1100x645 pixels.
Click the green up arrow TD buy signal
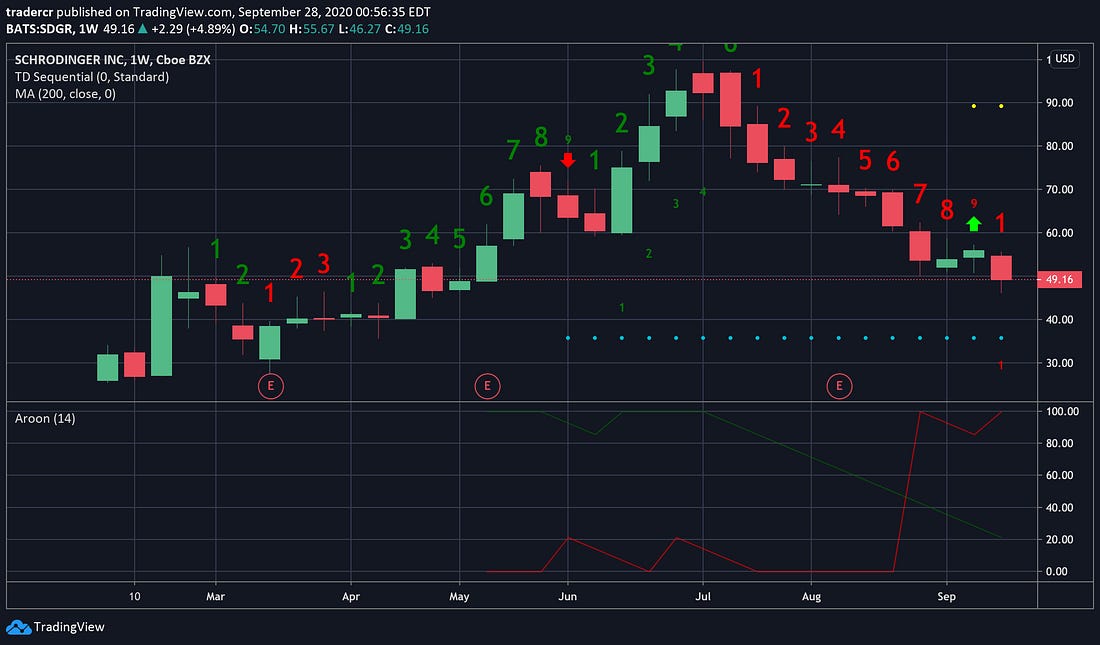tap(974, 224)
